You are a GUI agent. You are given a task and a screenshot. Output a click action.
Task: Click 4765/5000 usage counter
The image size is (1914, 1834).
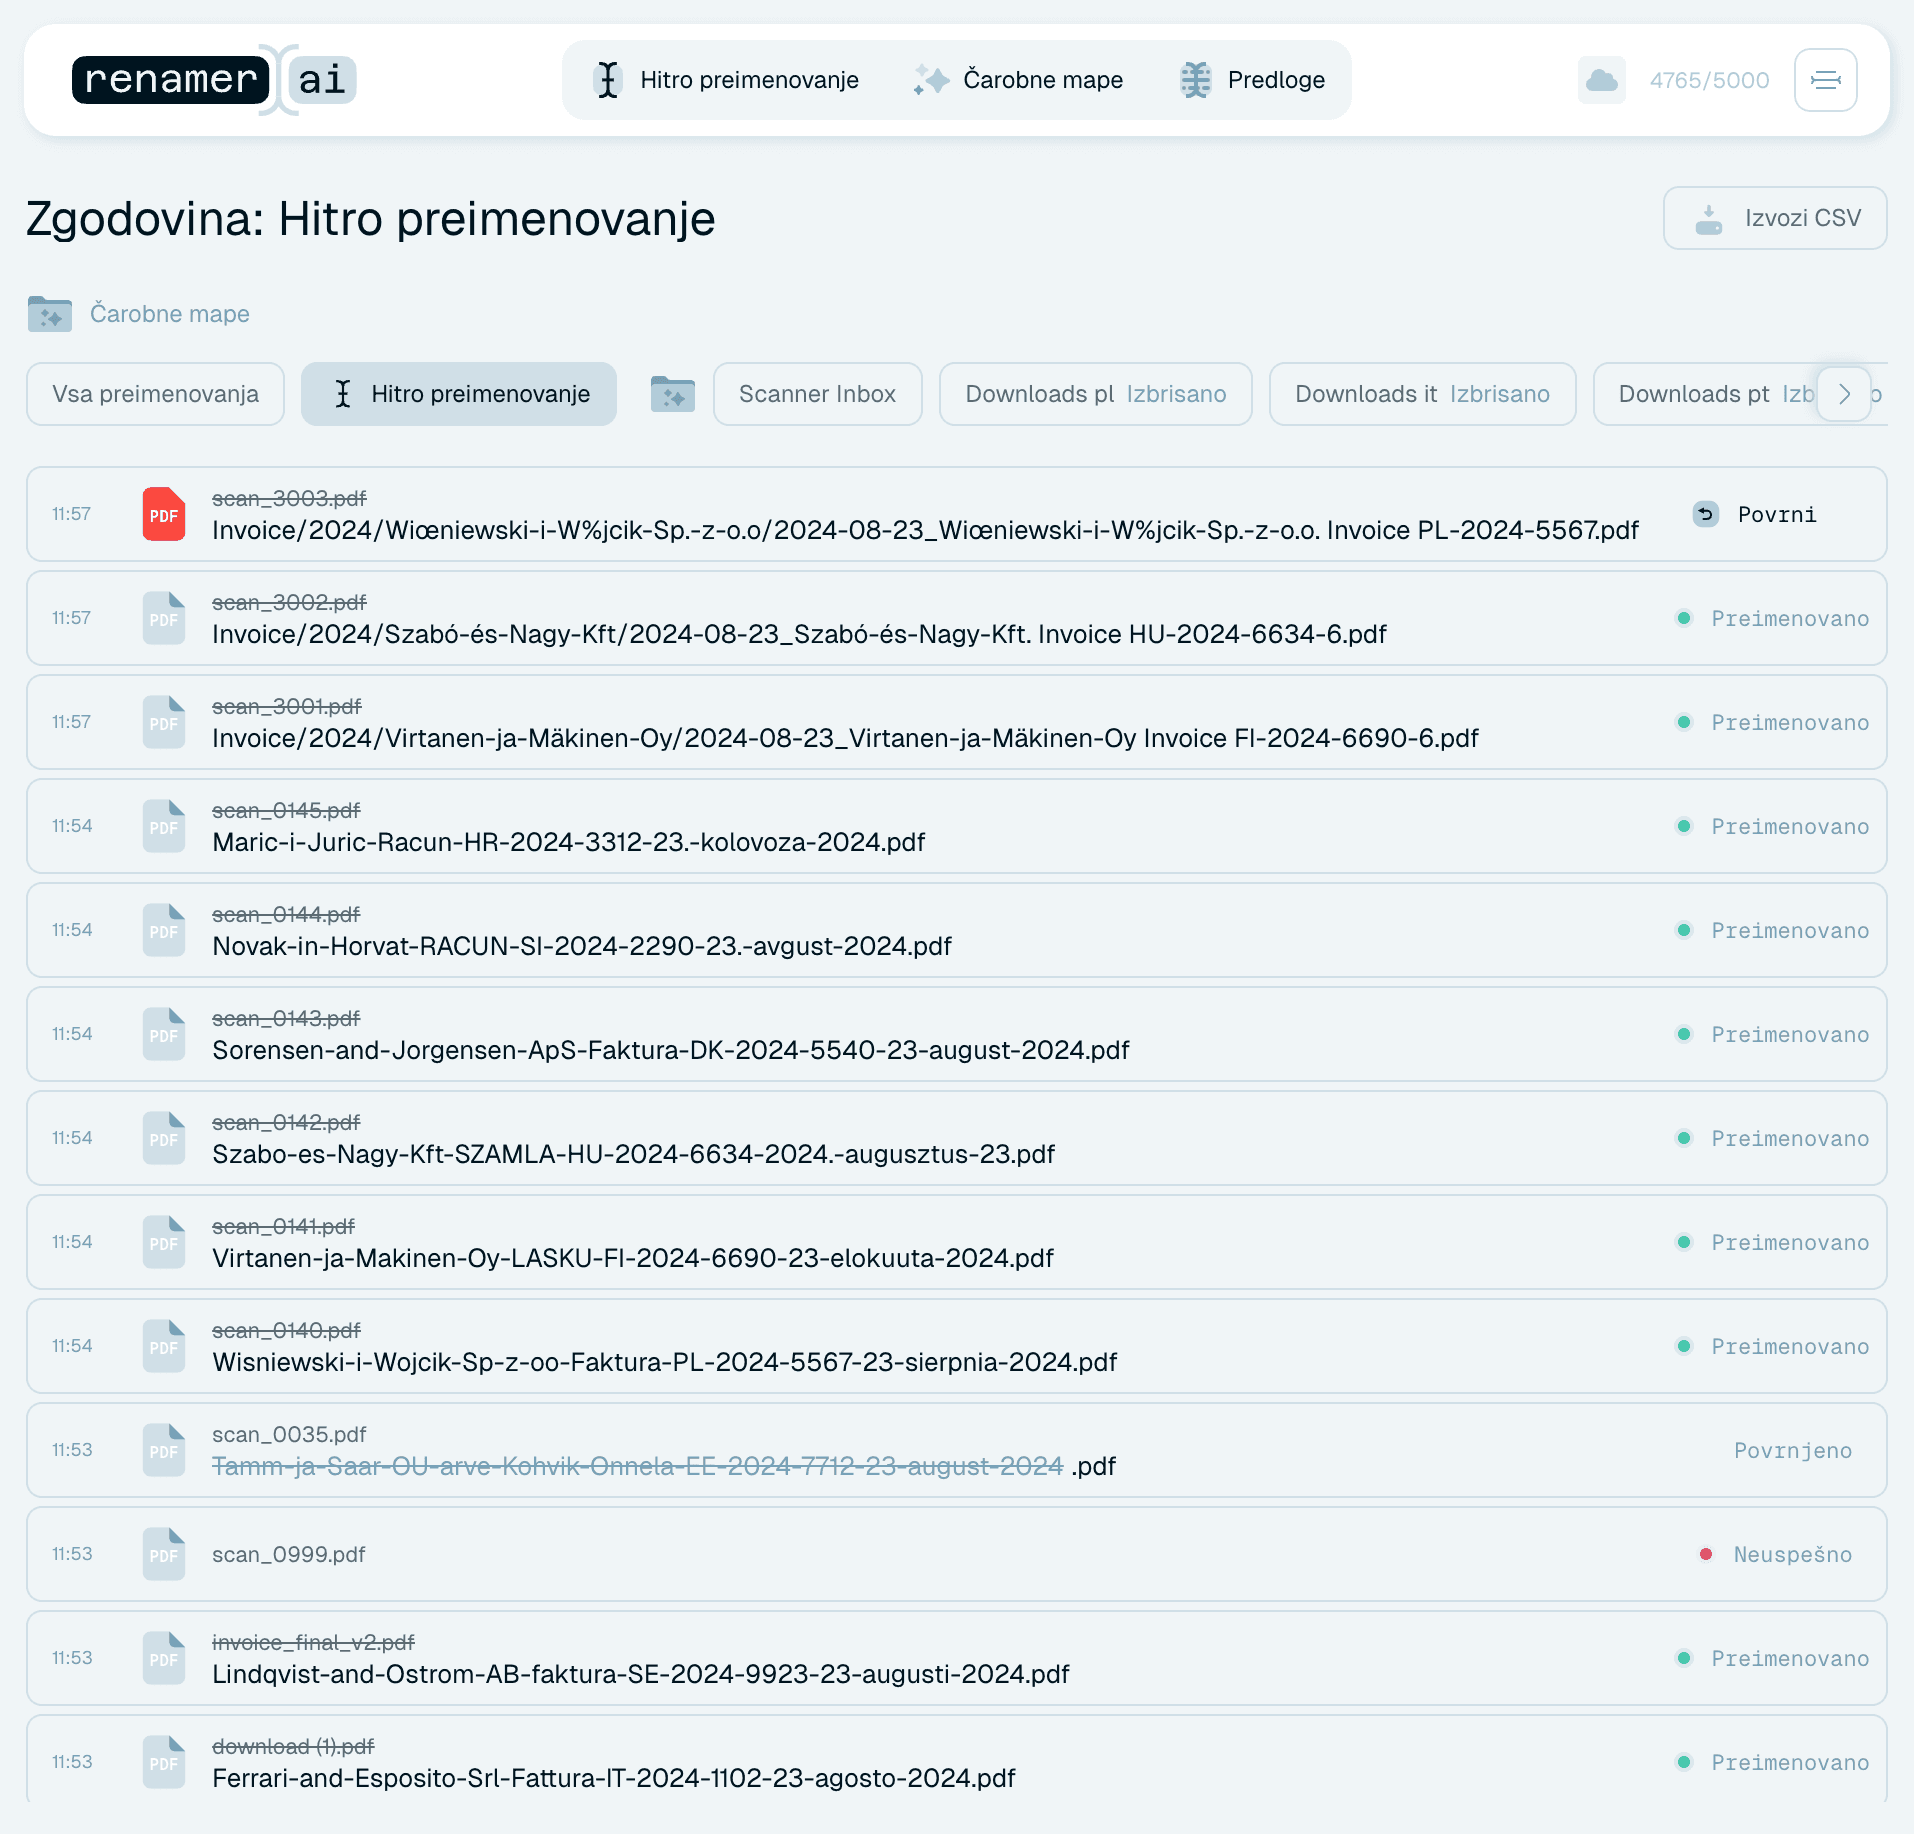[x=1709, y=80]
